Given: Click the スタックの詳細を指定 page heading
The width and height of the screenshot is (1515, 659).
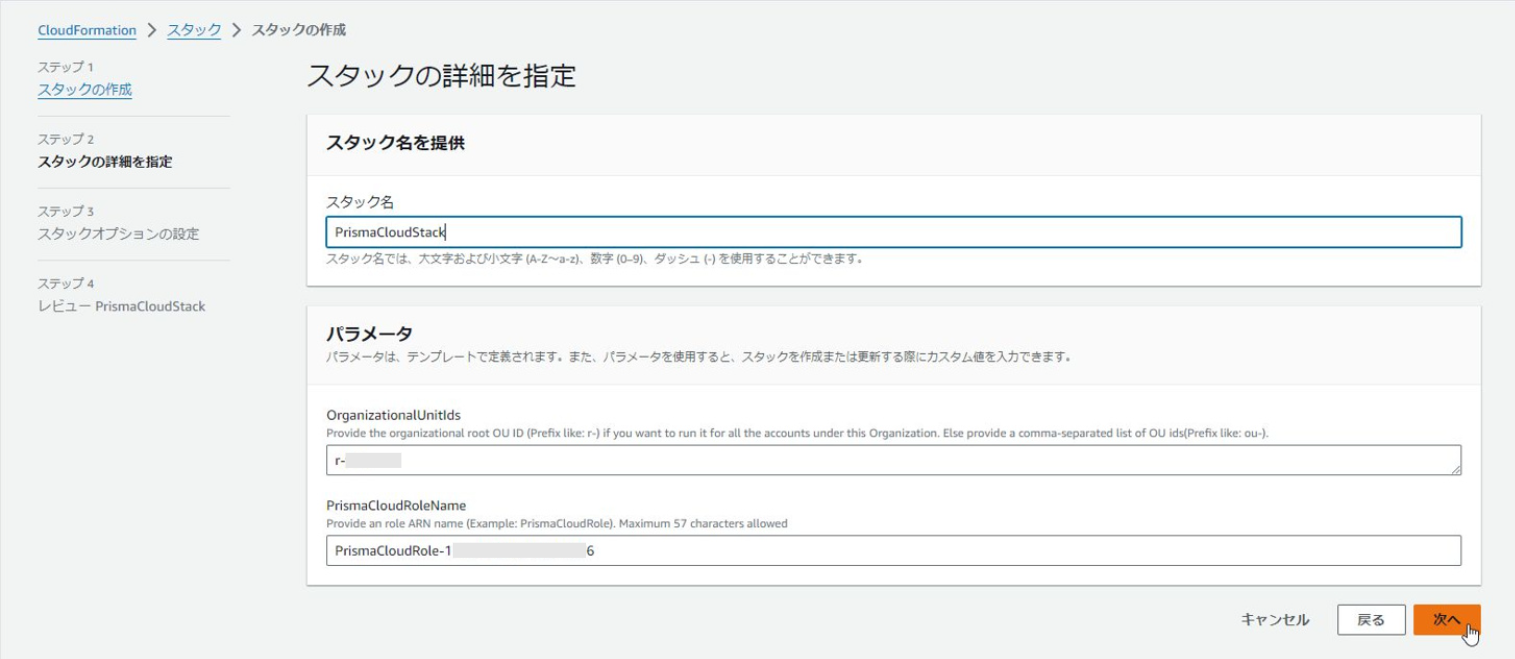Looking at the screenshot, I should [441, 76].
